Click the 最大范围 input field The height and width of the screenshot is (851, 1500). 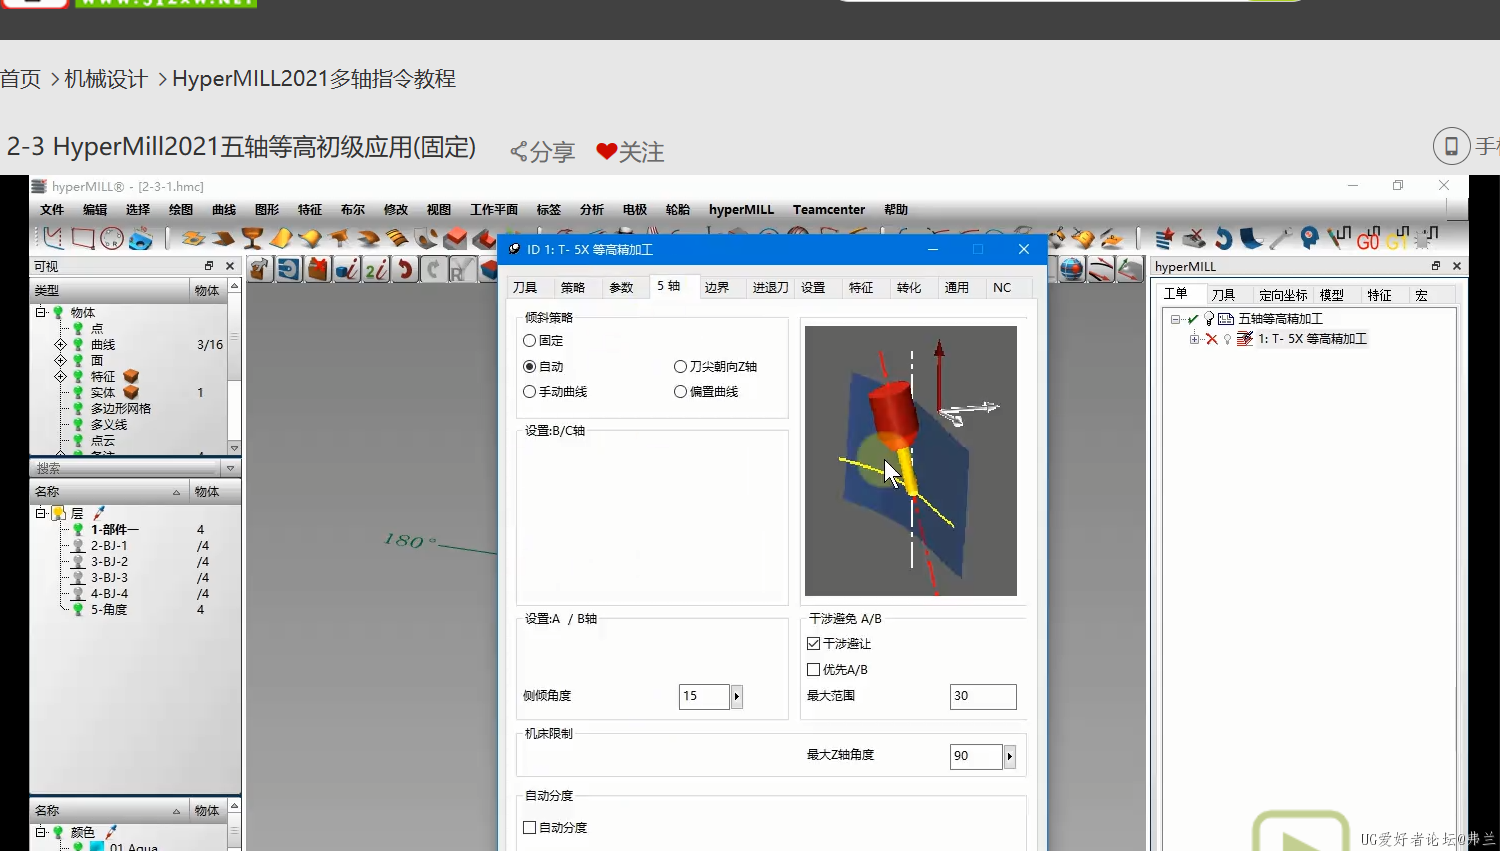point(983,697)
